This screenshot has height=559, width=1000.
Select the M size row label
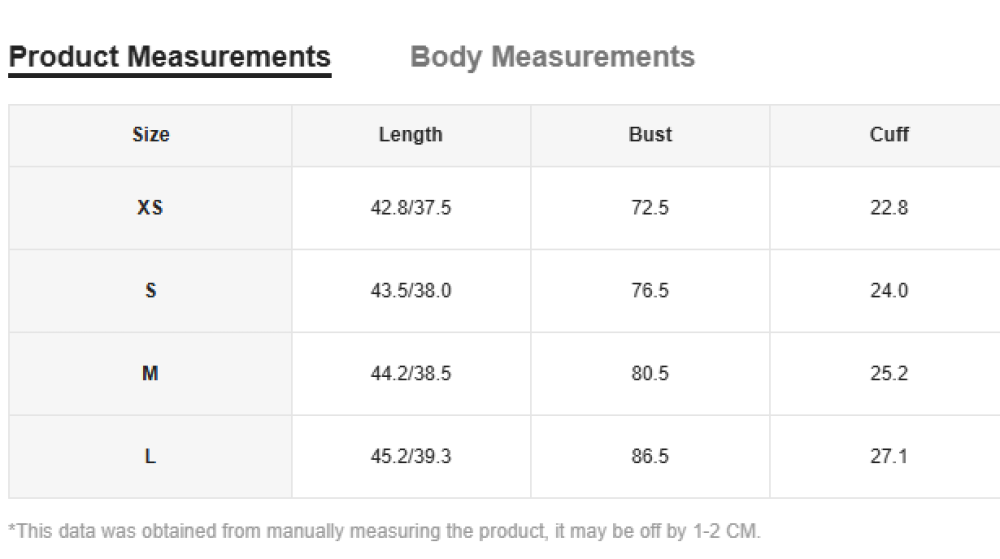(151, 374)
